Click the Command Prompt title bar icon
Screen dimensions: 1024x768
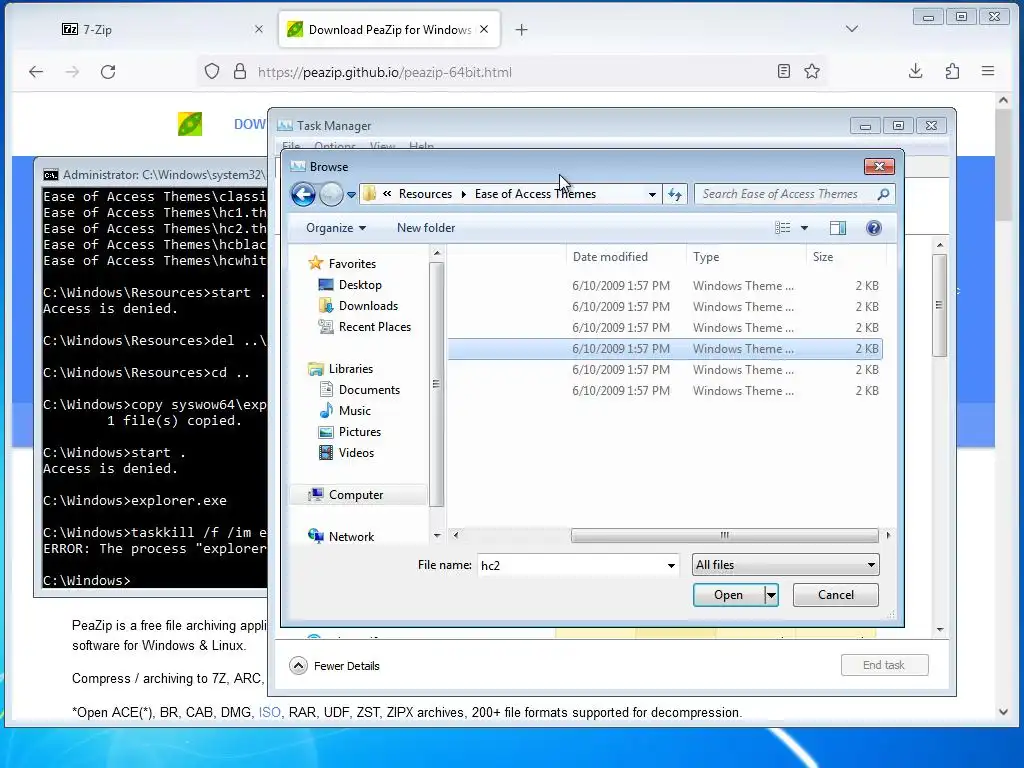point(50,175)
